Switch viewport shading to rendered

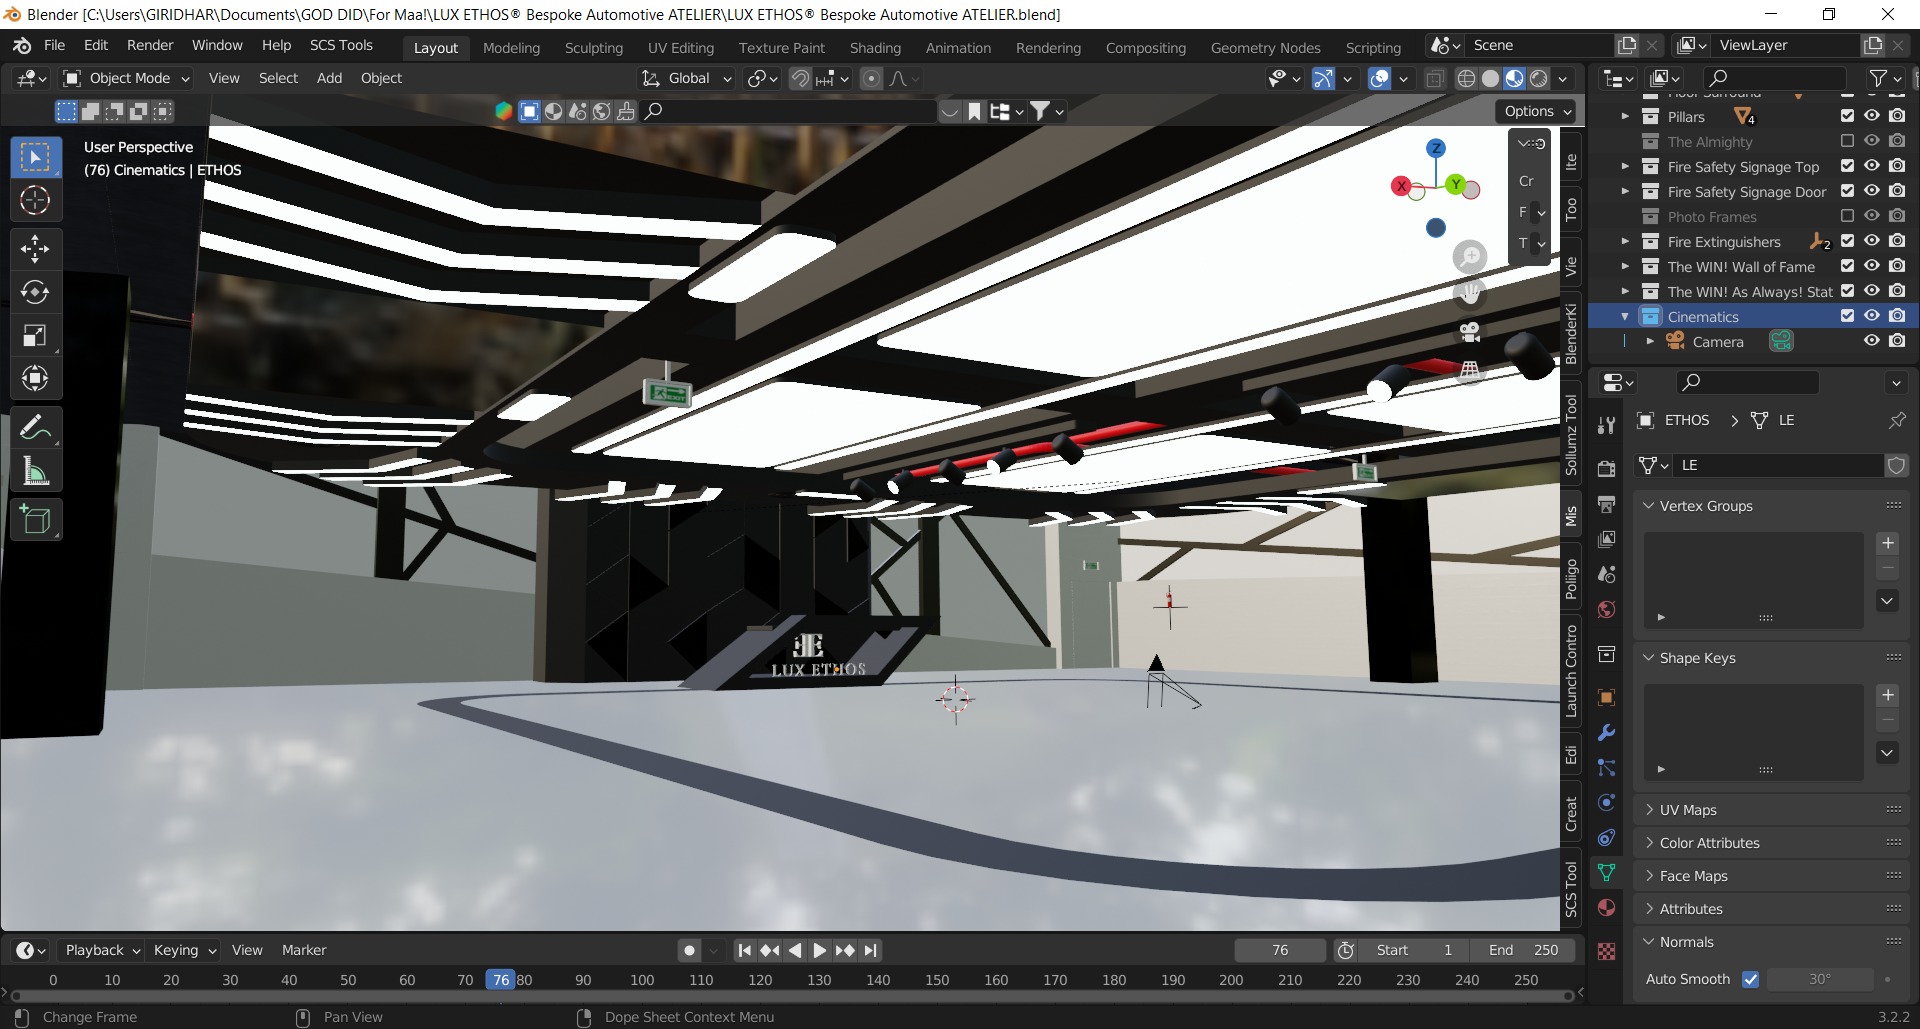point(1539,78)
